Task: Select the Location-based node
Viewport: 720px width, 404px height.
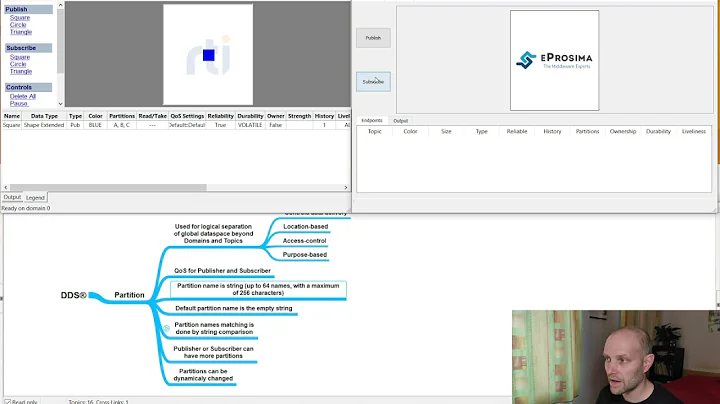Action: click(305, 226)
